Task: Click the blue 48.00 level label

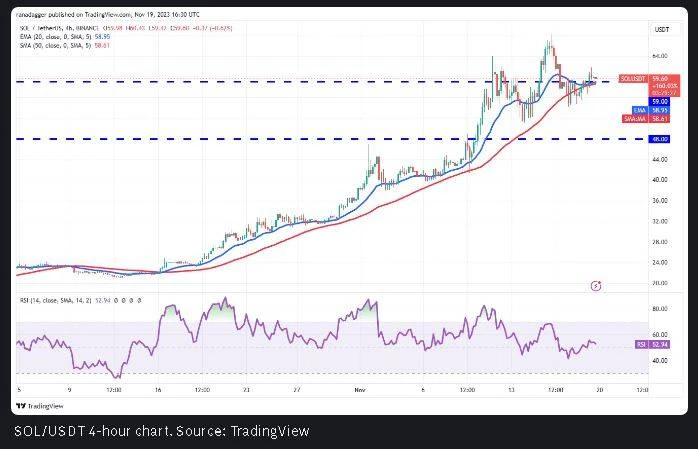Action: pos(660,139)
